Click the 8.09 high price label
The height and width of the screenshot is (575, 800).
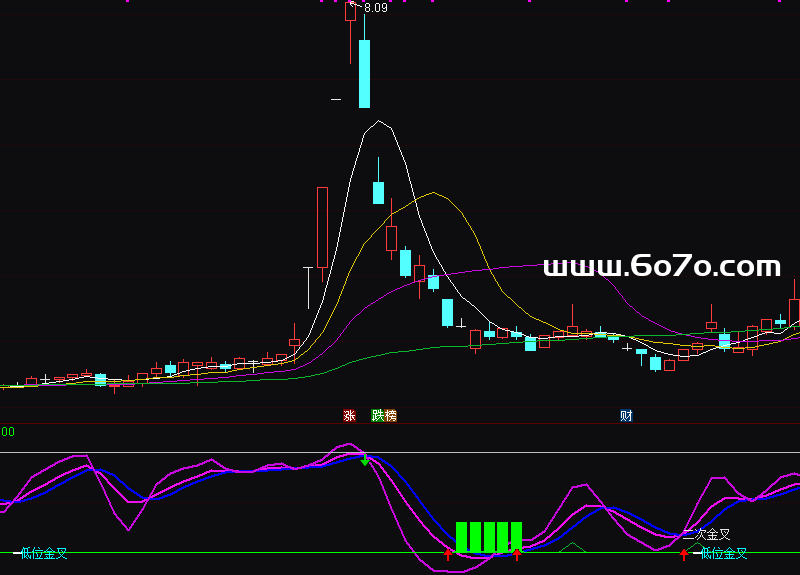376,8
